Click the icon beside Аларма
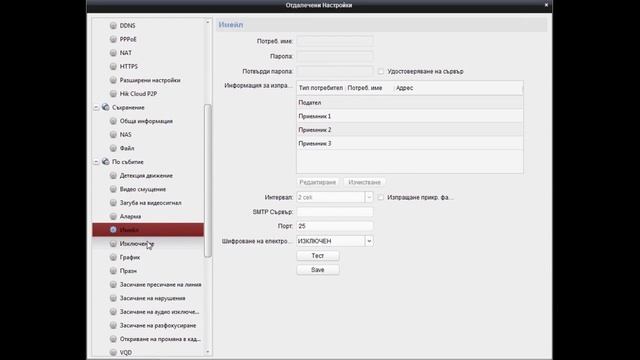The width and height of the screenshot is (640, 360). tap(113, 216)
